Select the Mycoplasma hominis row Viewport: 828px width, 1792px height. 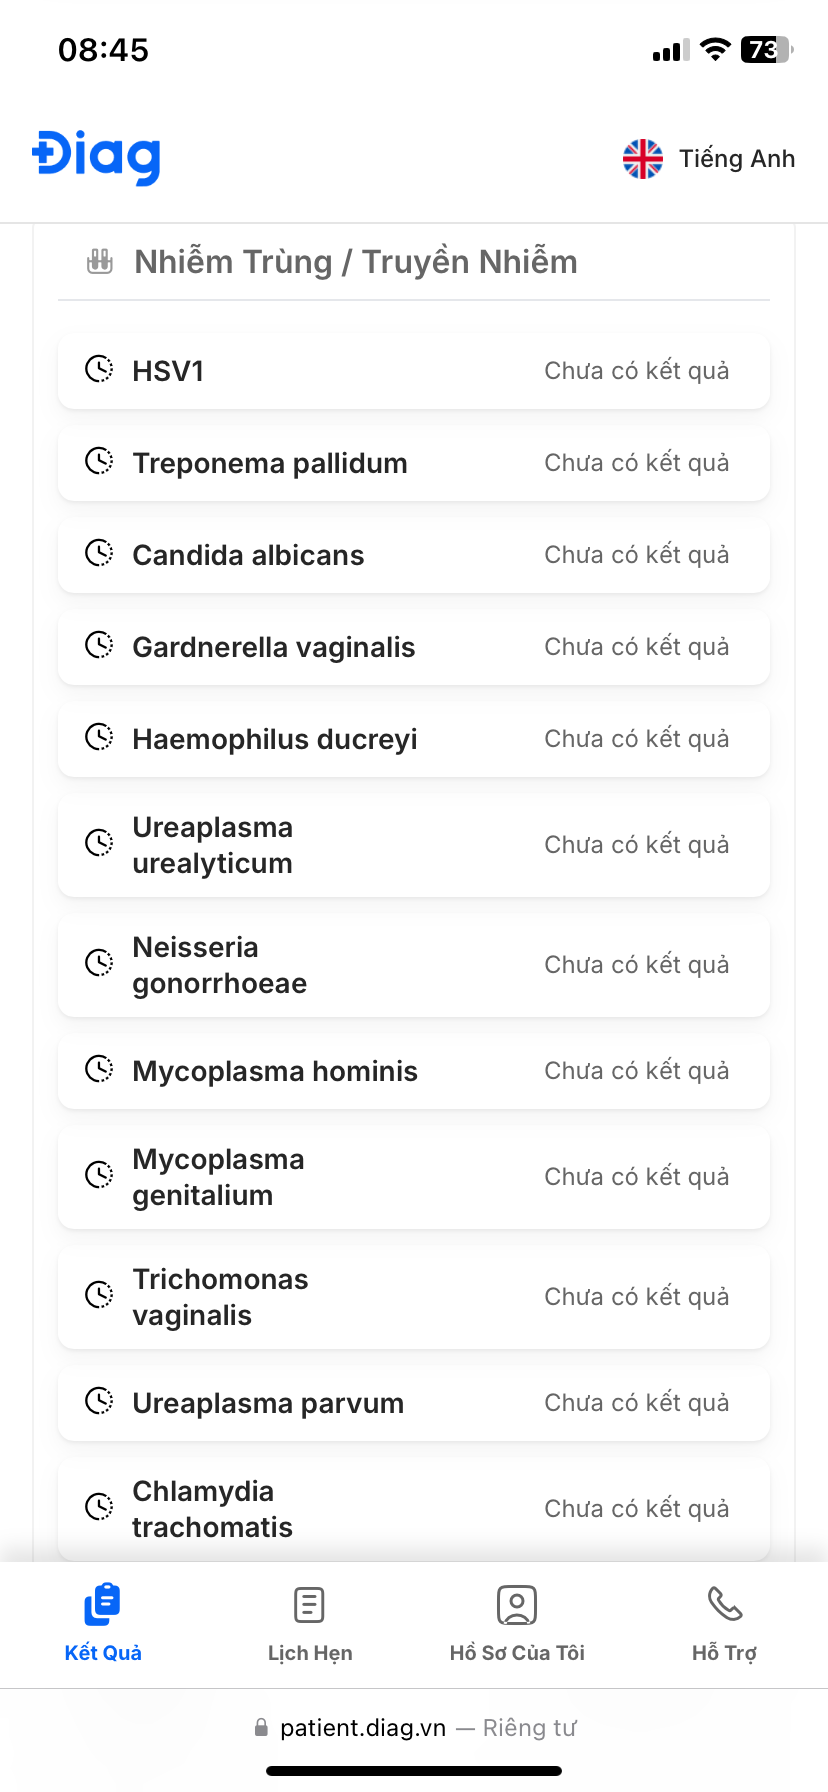414,1071
